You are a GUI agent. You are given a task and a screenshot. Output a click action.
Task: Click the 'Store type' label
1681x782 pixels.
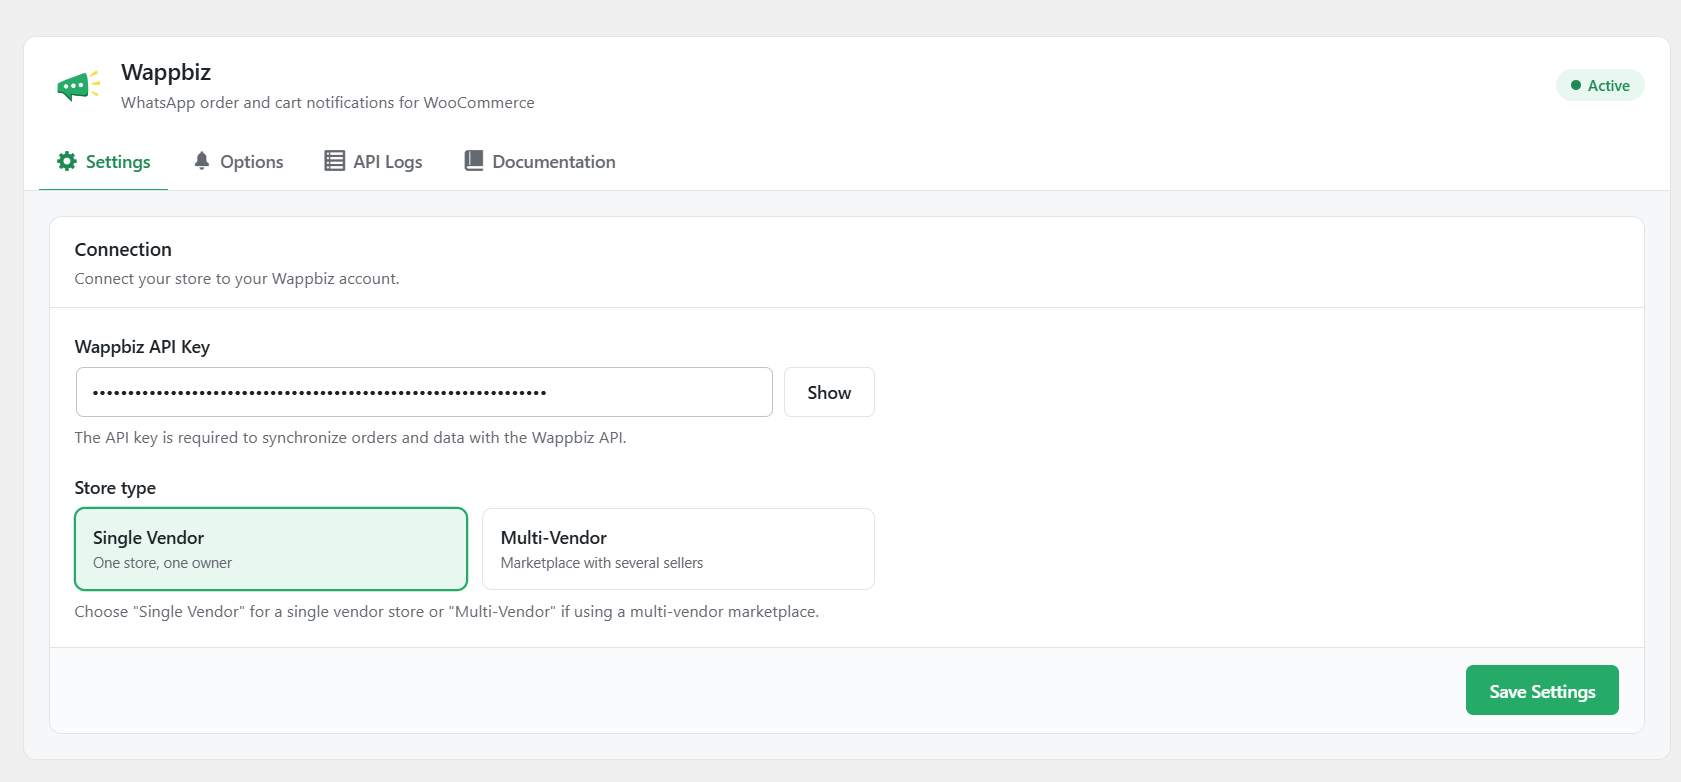pos(115,488)
